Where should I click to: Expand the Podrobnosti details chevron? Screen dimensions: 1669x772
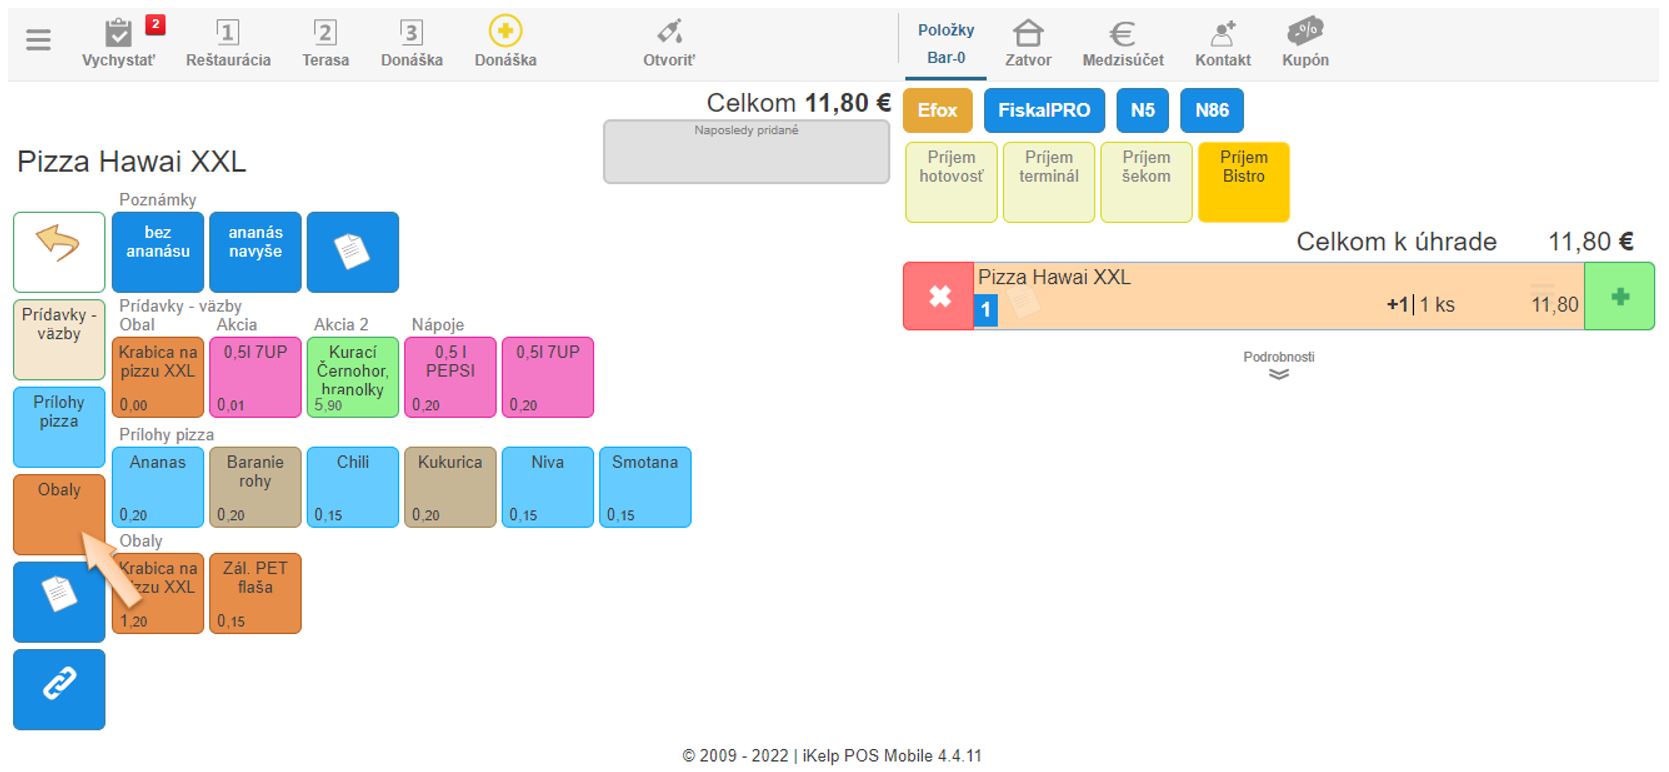1278,374
